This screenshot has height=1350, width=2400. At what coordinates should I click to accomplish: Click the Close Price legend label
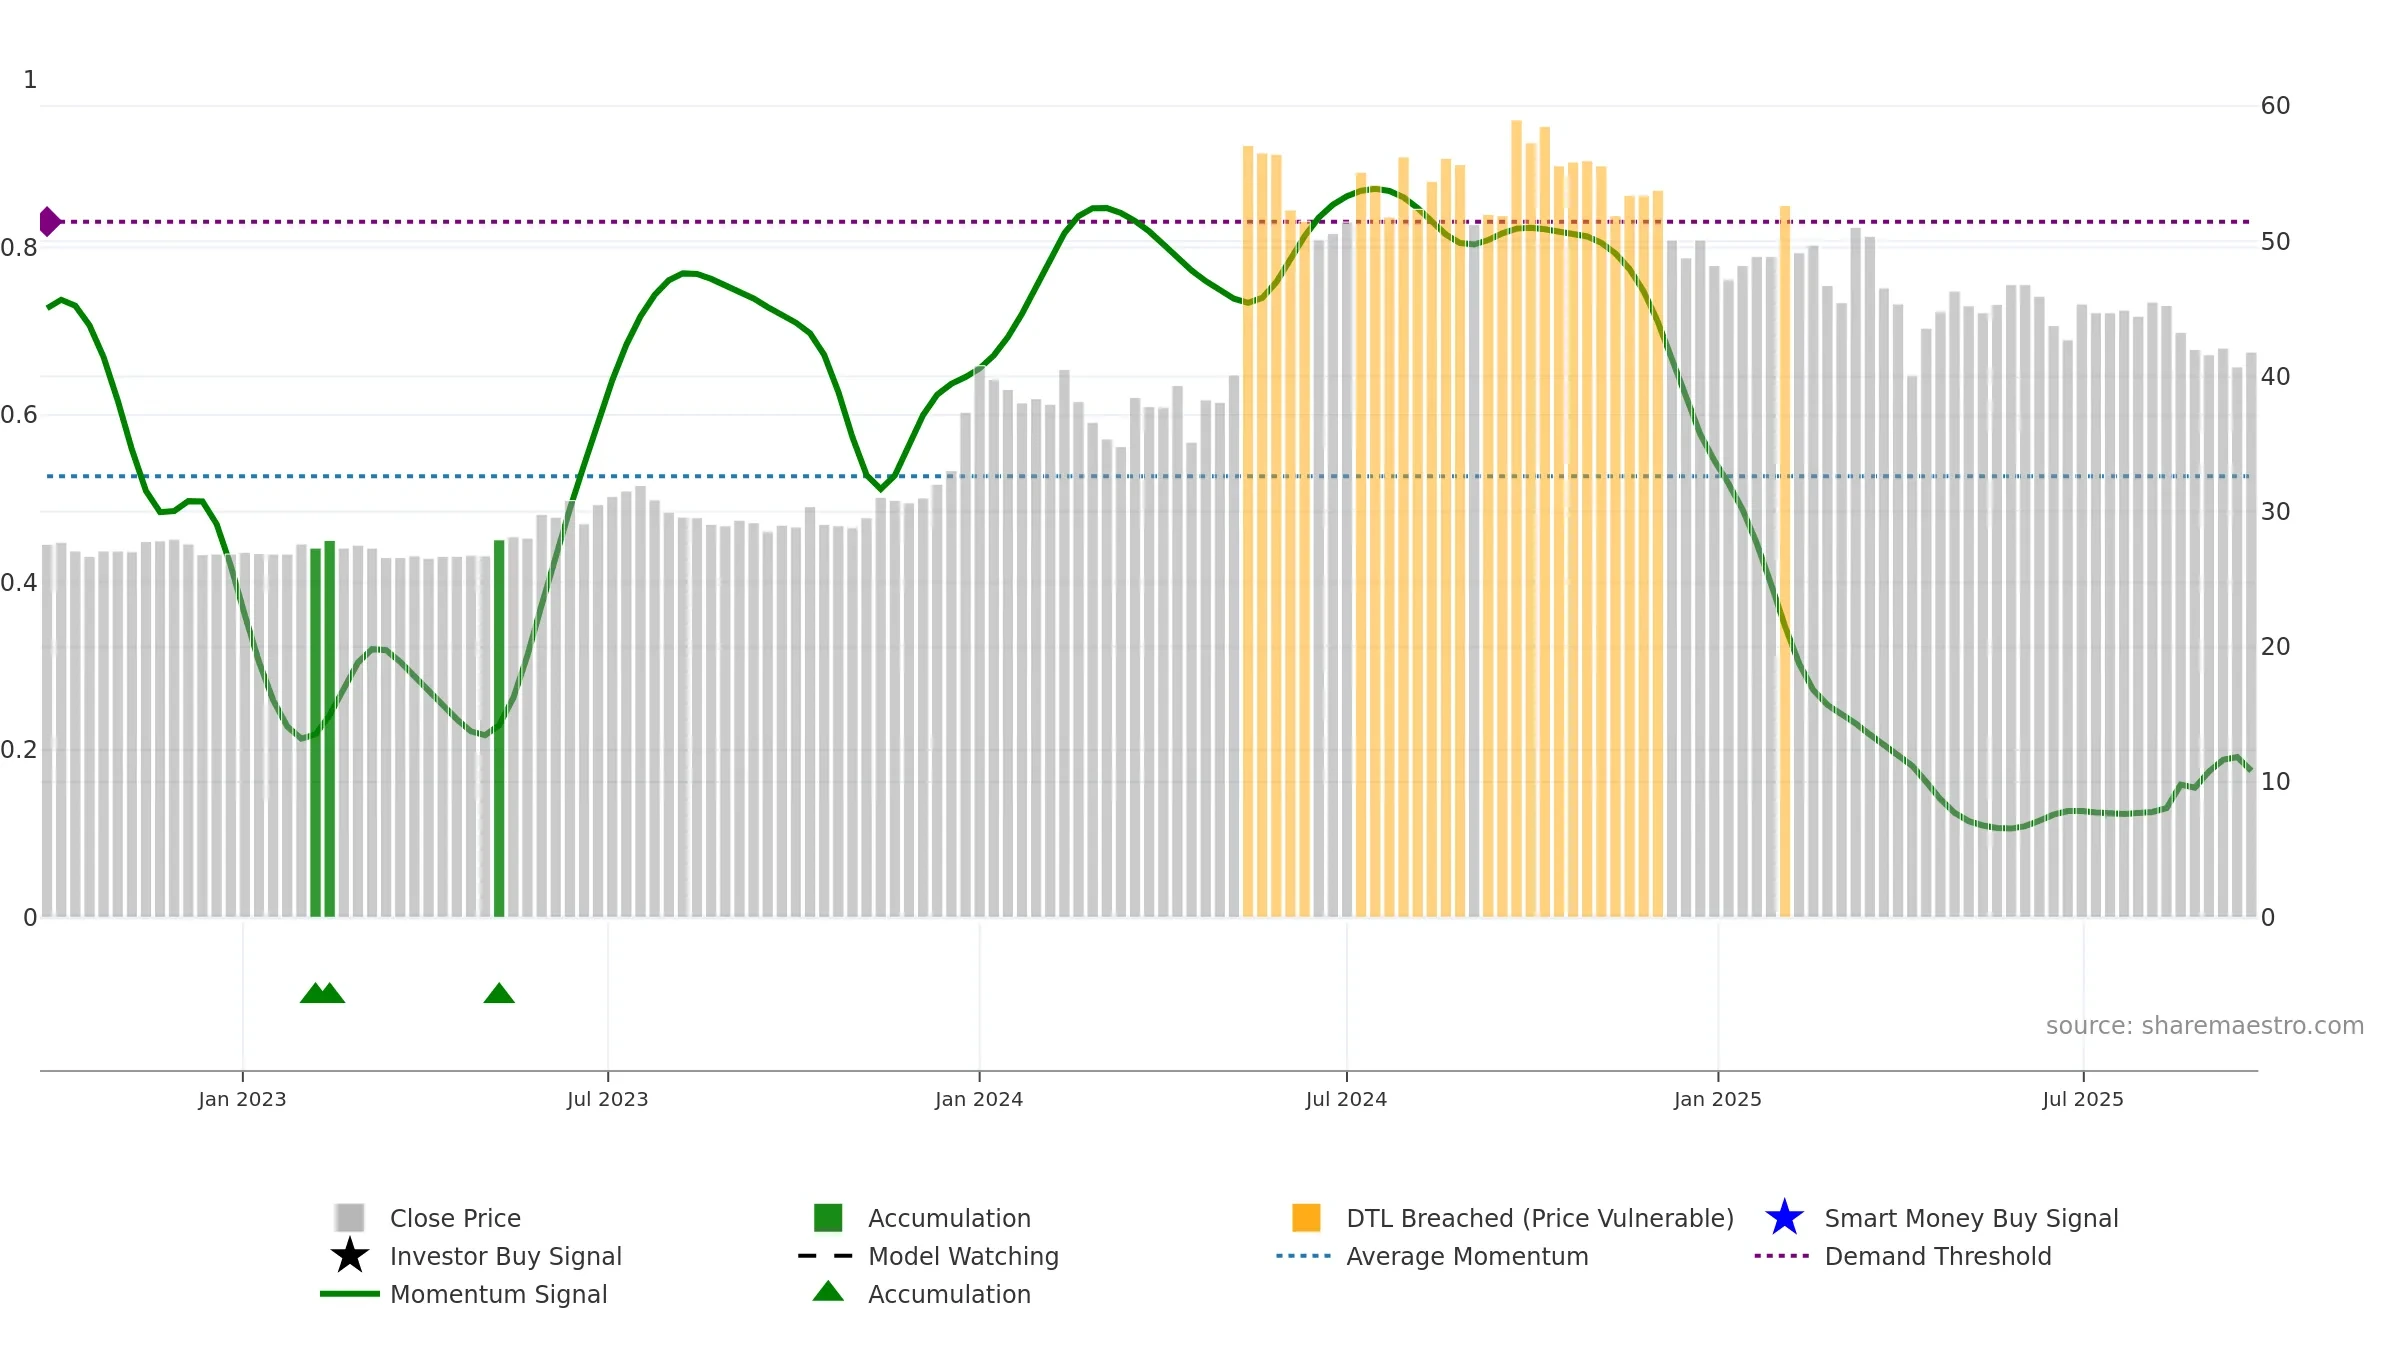click(x=455, y=1218)
